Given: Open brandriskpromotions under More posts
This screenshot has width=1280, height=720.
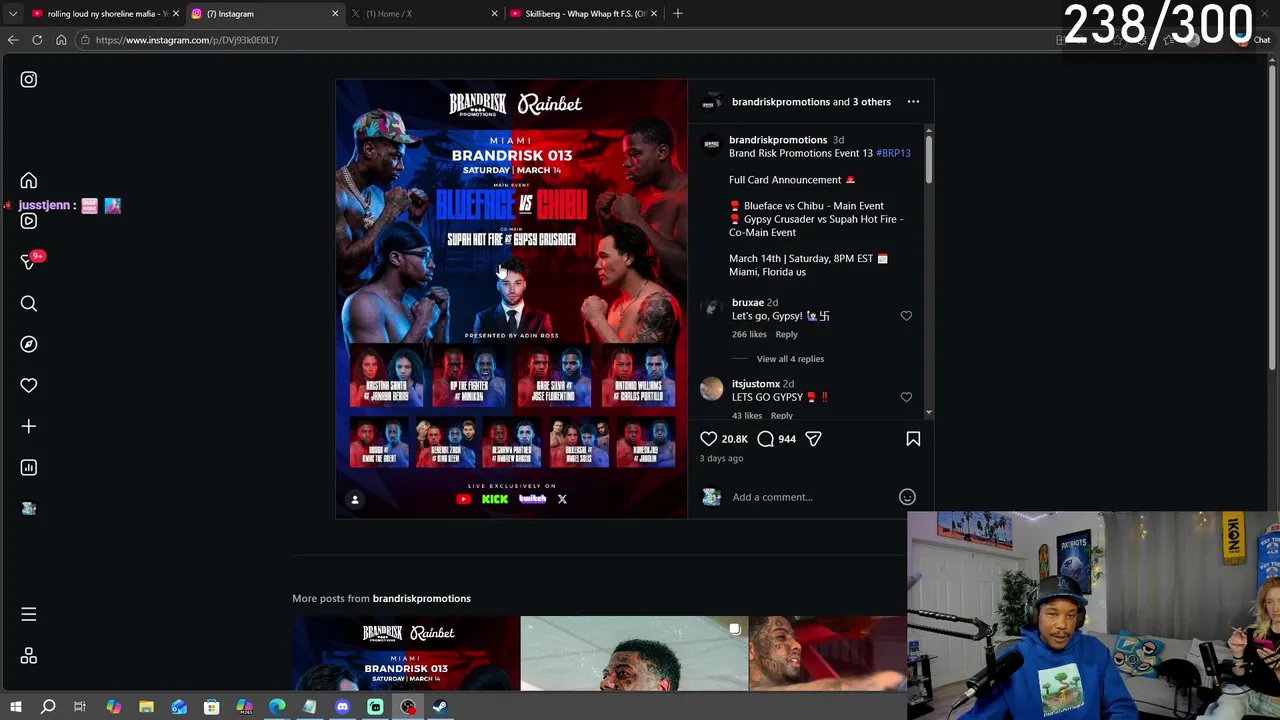Looking at the screenshot, I should click(x=421, y=598).
